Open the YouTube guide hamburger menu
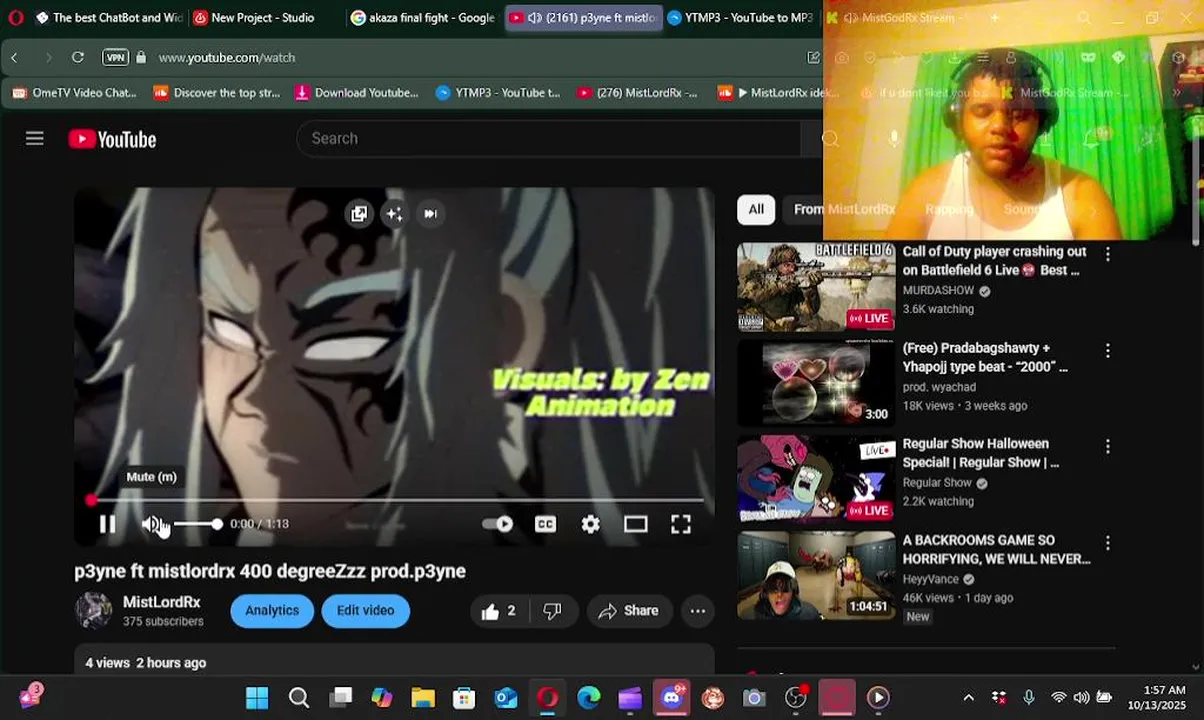 pyautogui.click(x=35, y=139)
